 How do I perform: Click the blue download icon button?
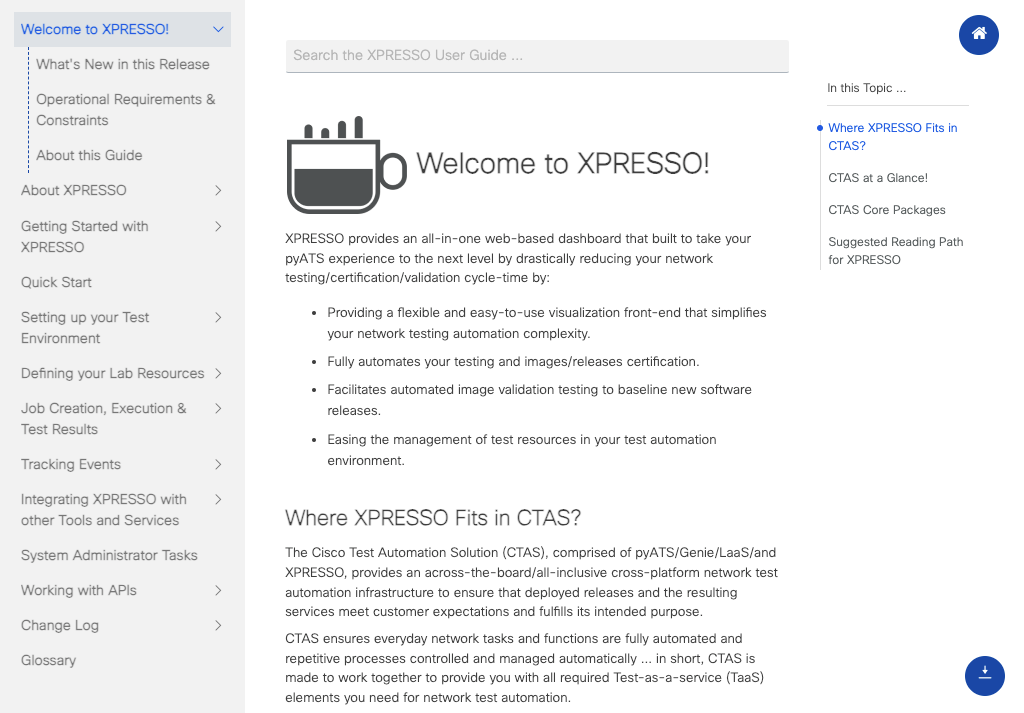[984, 676]
